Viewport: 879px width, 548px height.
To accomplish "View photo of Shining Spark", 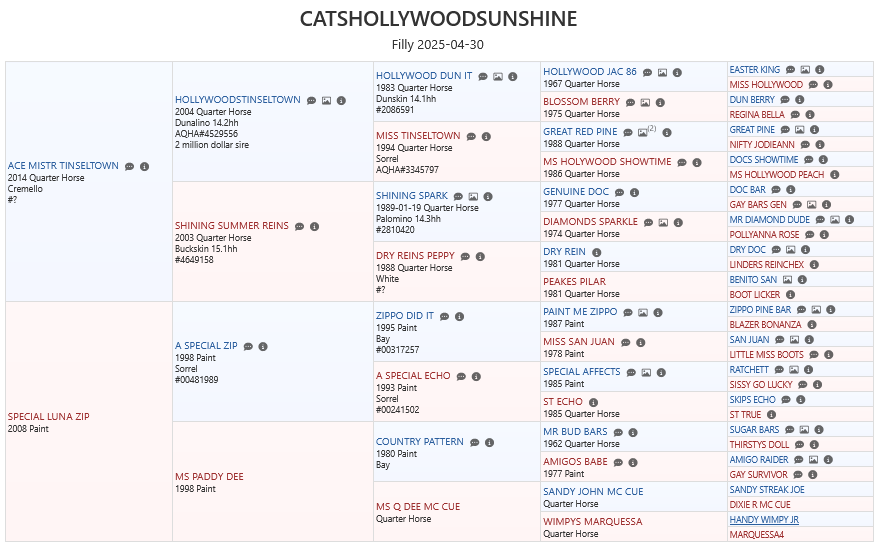I will [473, 196].
